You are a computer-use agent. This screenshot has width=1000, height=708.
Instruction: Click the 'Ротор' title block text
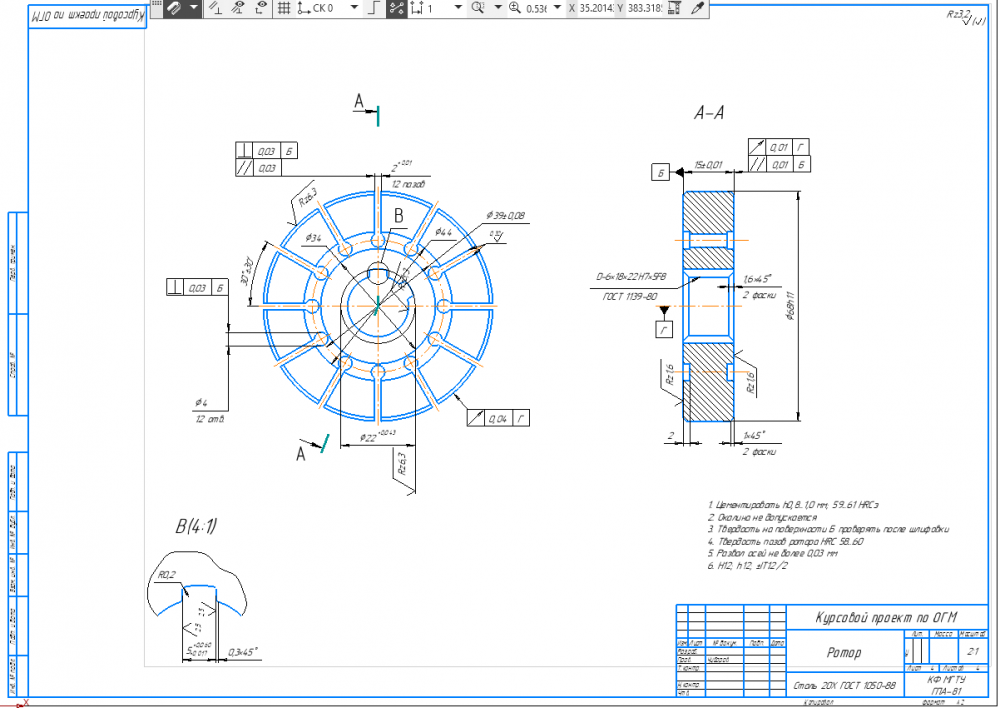(x=844, y=652)
